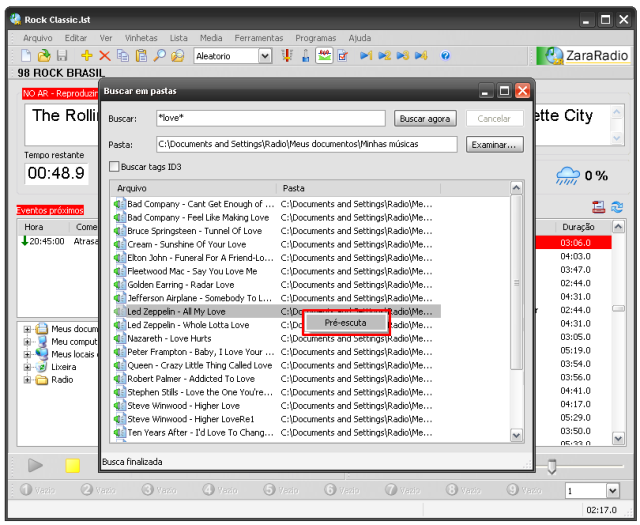Select auxiliary player 2 icon

click(x=384, y=56)
